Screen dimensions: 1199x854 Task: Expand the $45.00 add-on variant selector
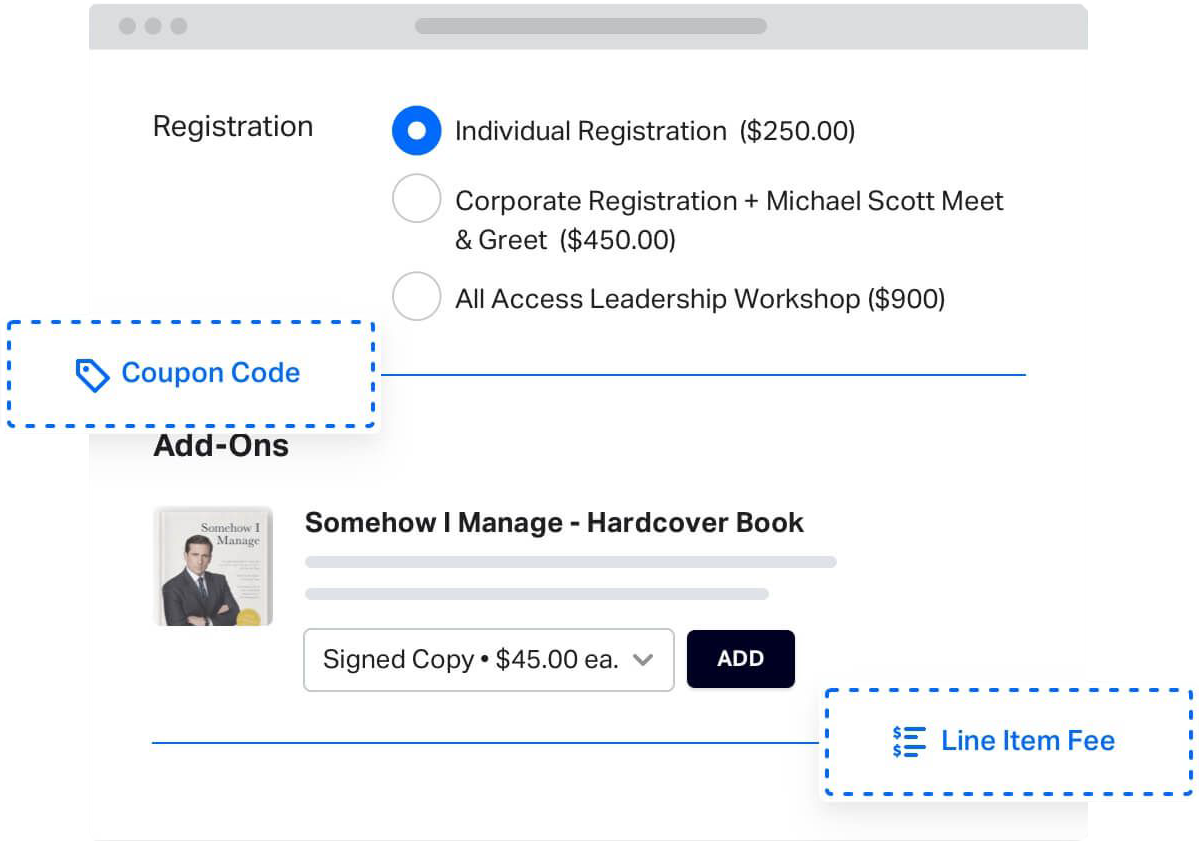point(488,660)
